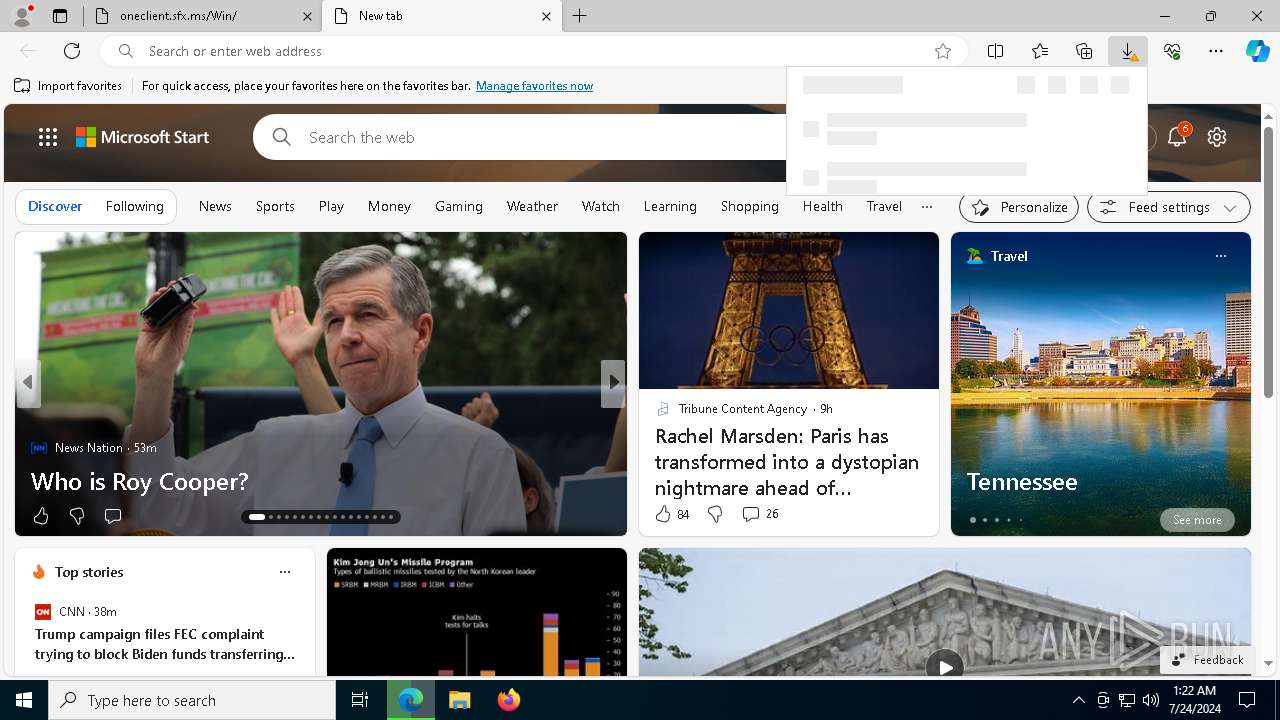
Task: Open Sports category
Action: (x=275, y=206)
